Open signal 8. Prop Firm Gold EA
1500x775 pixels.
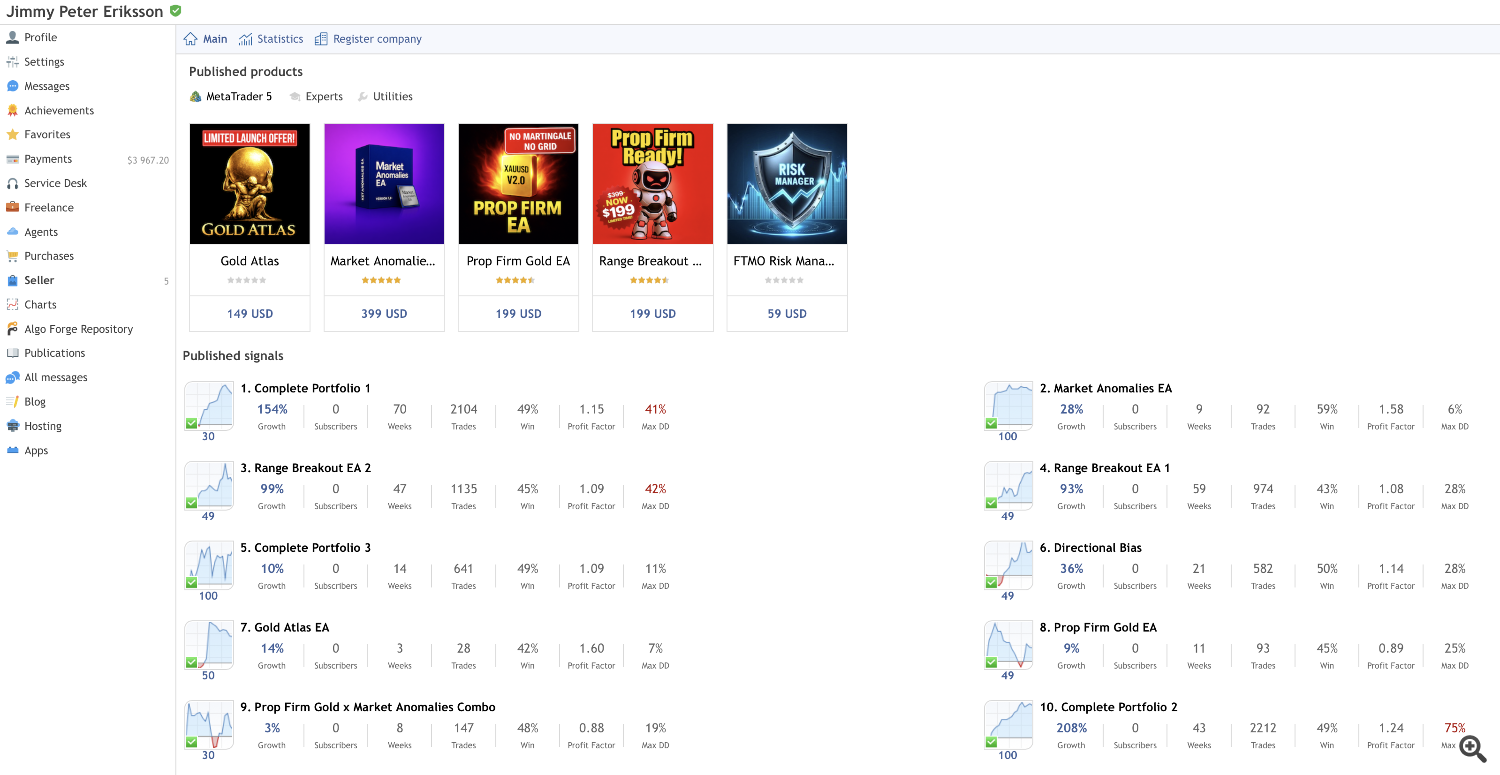tap(1098, 628)
